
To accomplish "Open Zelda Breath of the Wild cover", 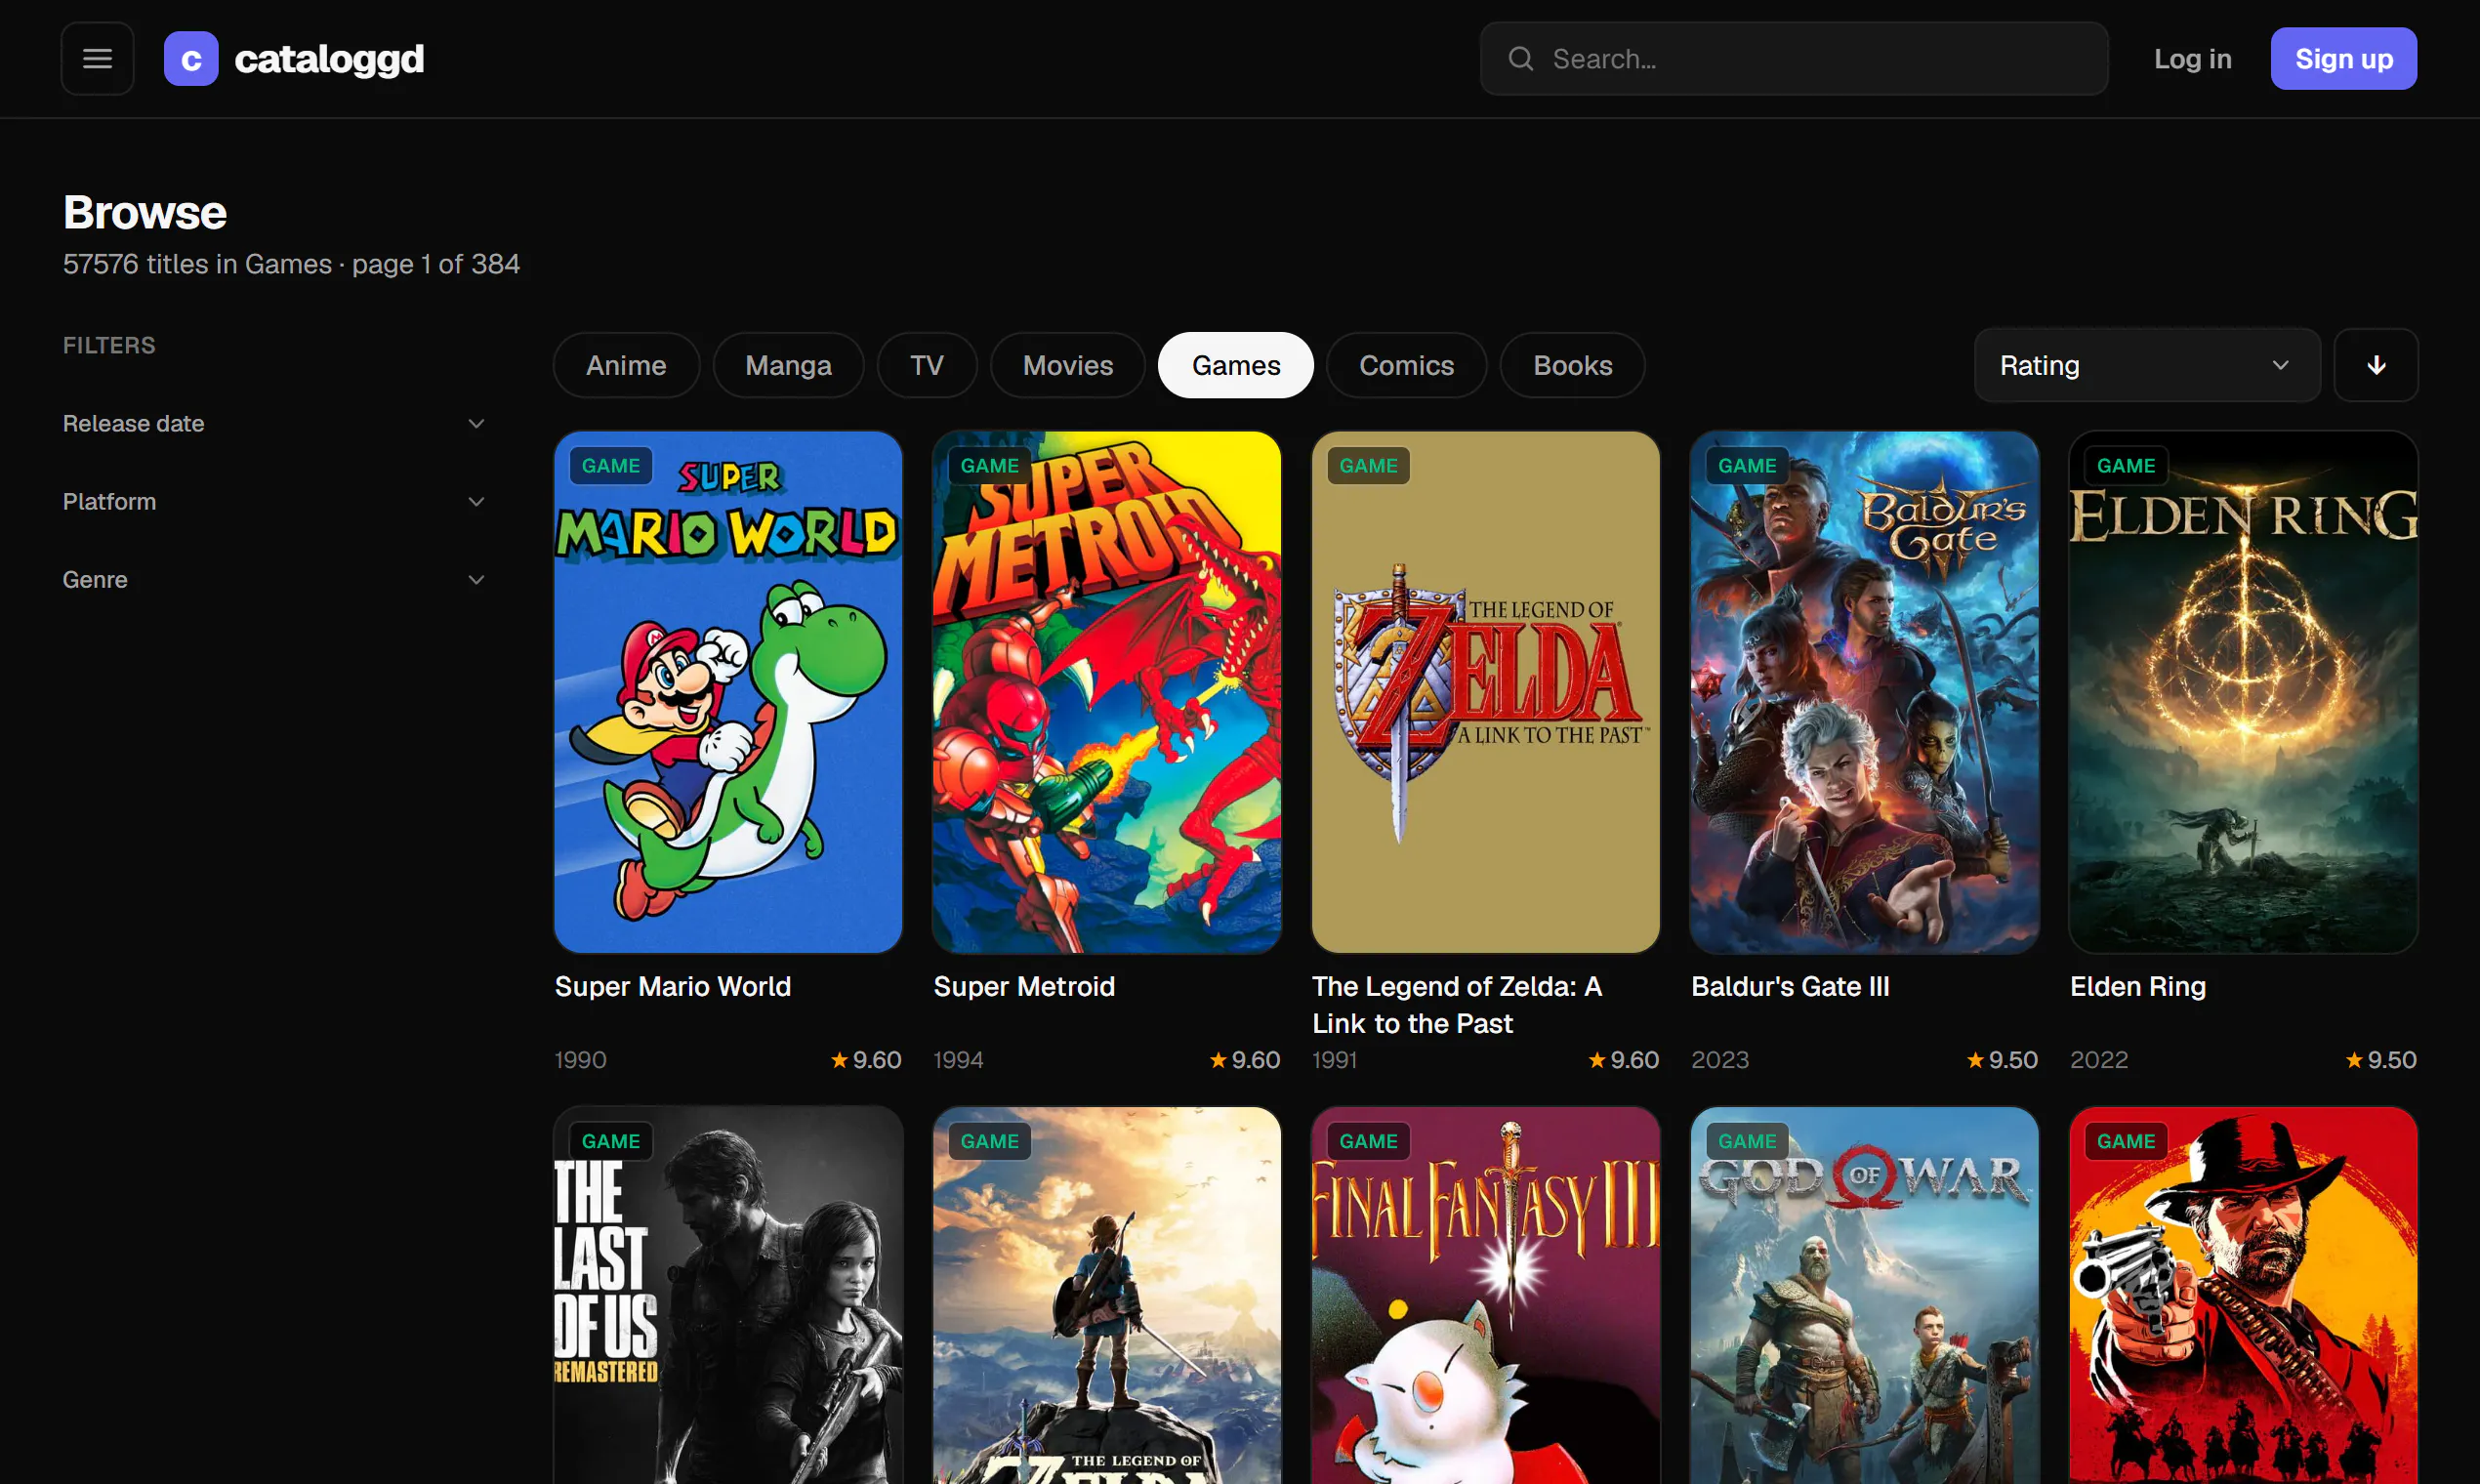I will click(x=1106, y=1295).
